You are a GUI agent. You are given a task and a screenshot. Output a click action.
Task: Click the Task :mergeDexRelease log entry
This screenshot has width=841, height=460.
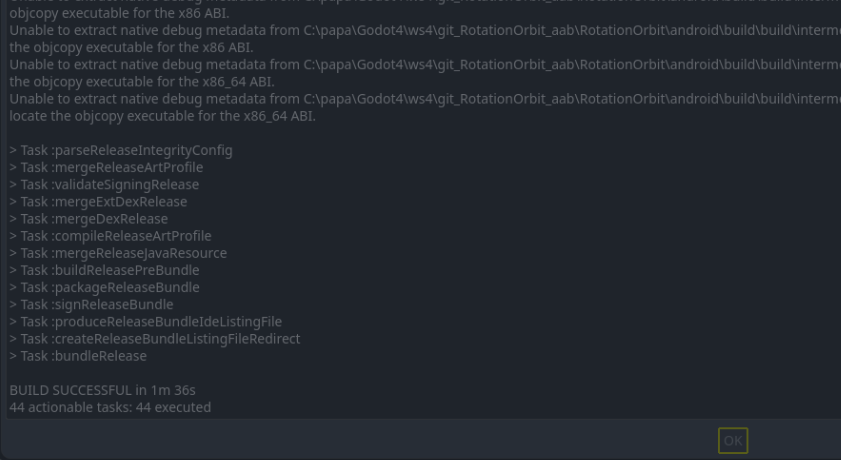pyautogui.click(x=88, y=219)
